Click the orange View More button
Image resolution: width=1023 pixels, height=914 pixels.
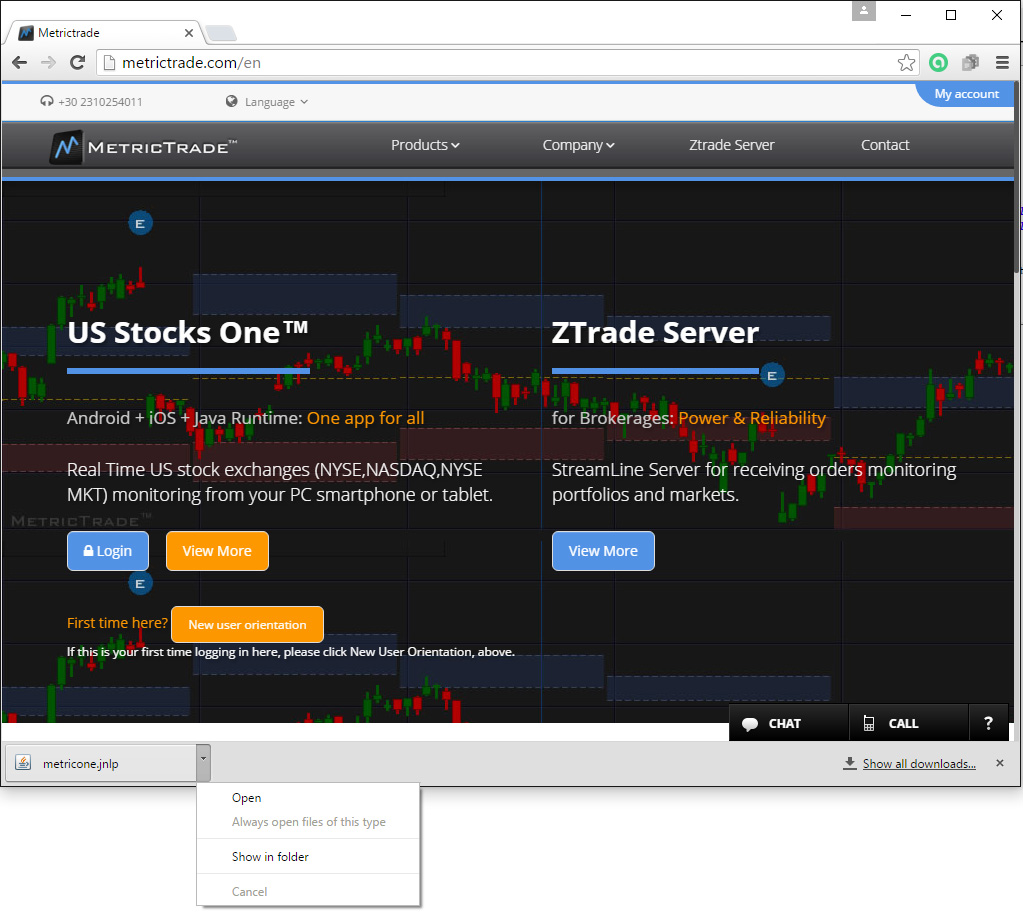(217, 551)
